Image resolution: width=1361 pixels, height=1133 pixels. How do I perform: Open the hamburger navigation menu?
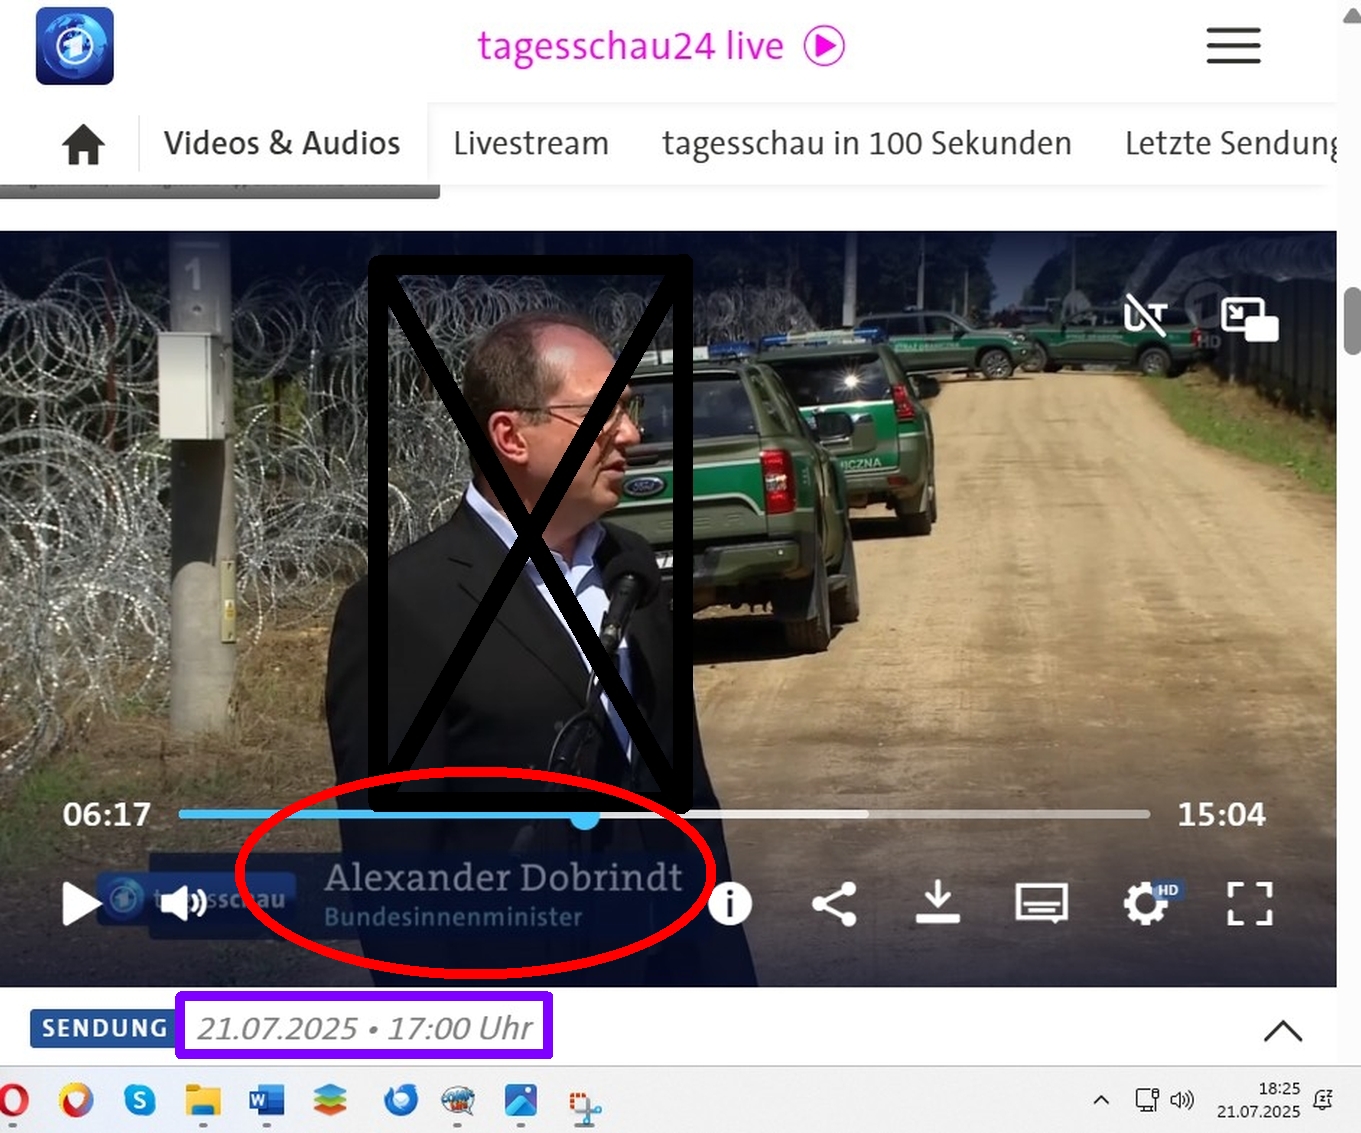[x=1232, y=46]
